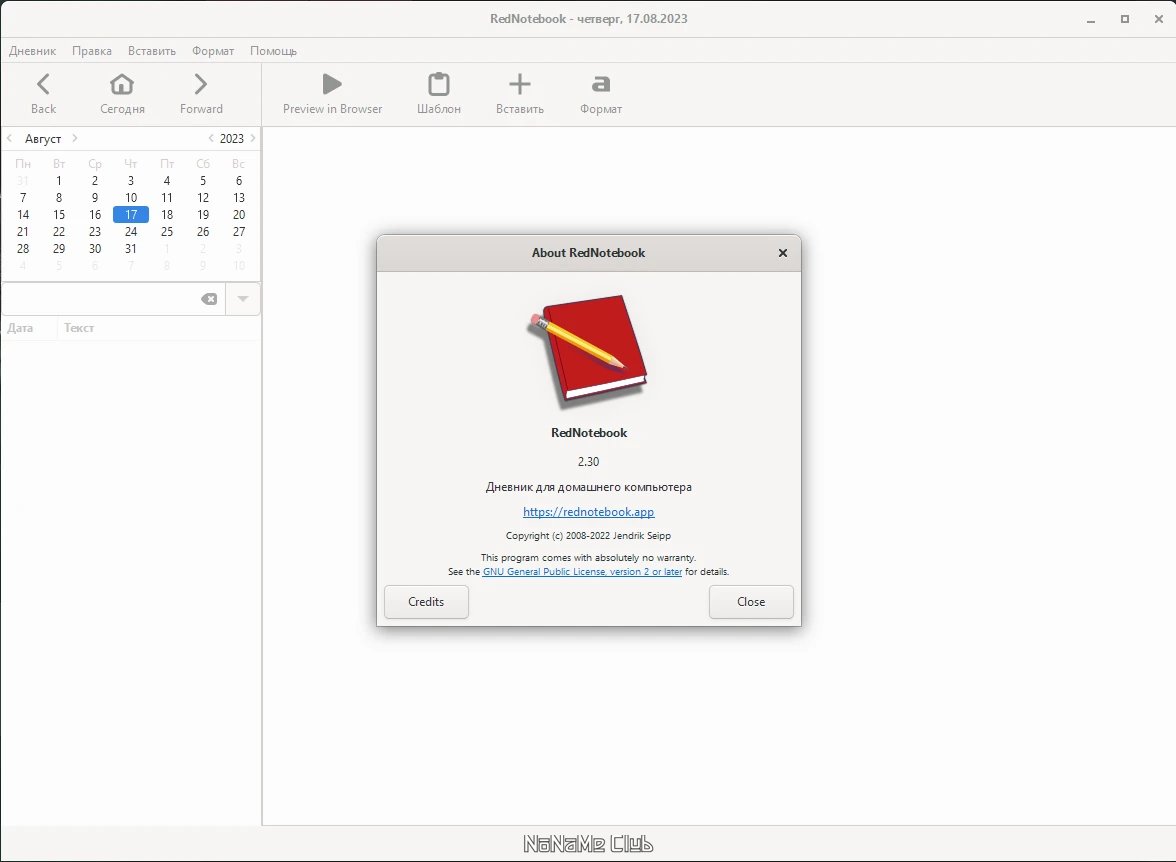Screen dimensions: 1176x862
Task: Go to the previous month arrow before Август
Action: (10, 138)
